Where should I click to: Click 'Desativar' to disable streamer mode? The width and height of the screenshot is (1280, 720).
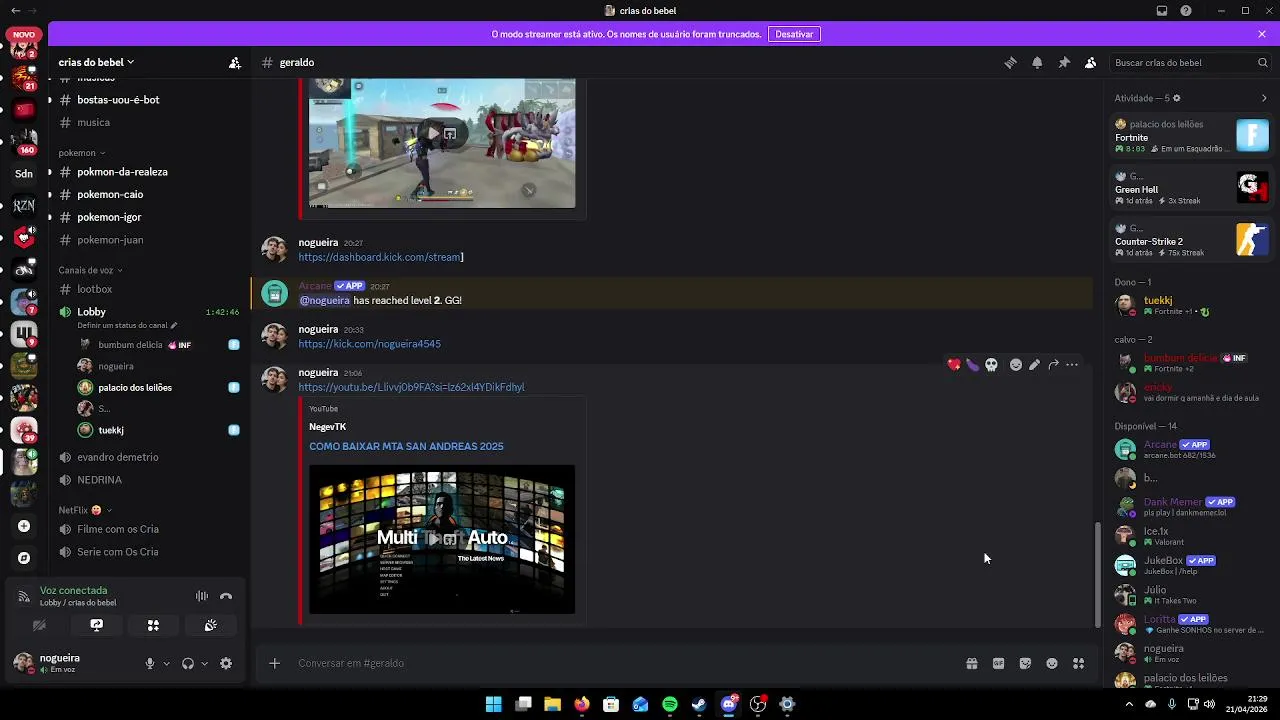pos(794,34)
